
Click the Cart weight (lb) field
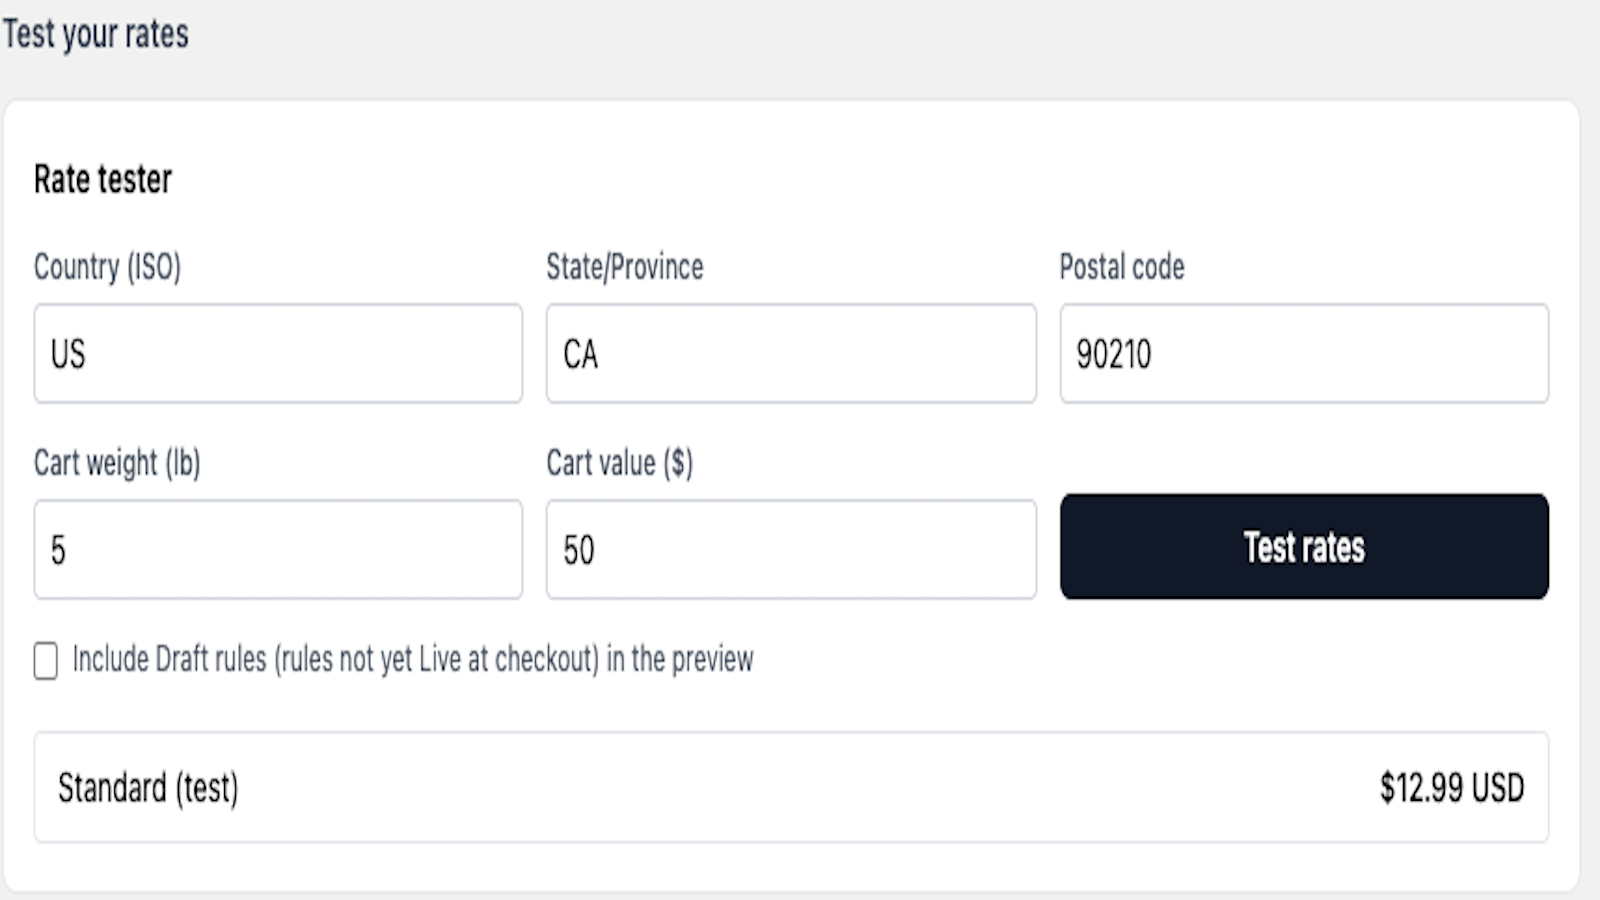coord(278,550)
